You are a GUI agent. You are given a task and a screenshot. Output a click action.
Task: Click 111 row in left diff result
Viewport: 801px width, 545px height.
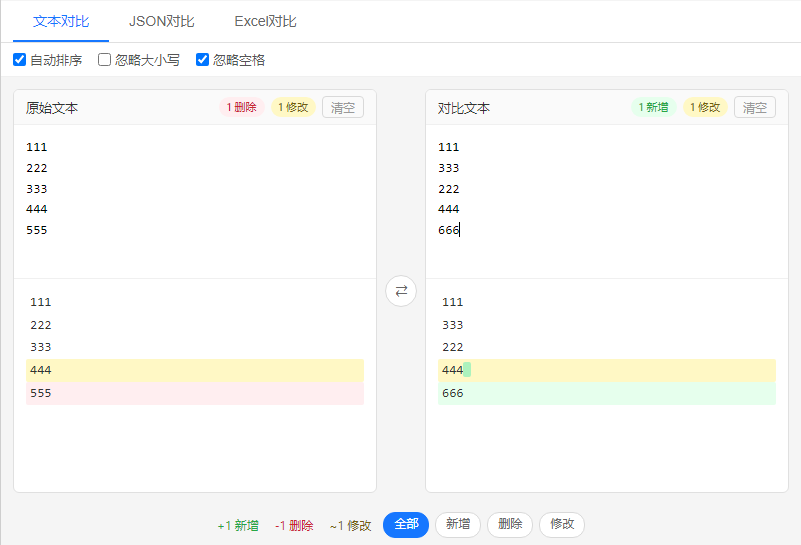(195, 302)
